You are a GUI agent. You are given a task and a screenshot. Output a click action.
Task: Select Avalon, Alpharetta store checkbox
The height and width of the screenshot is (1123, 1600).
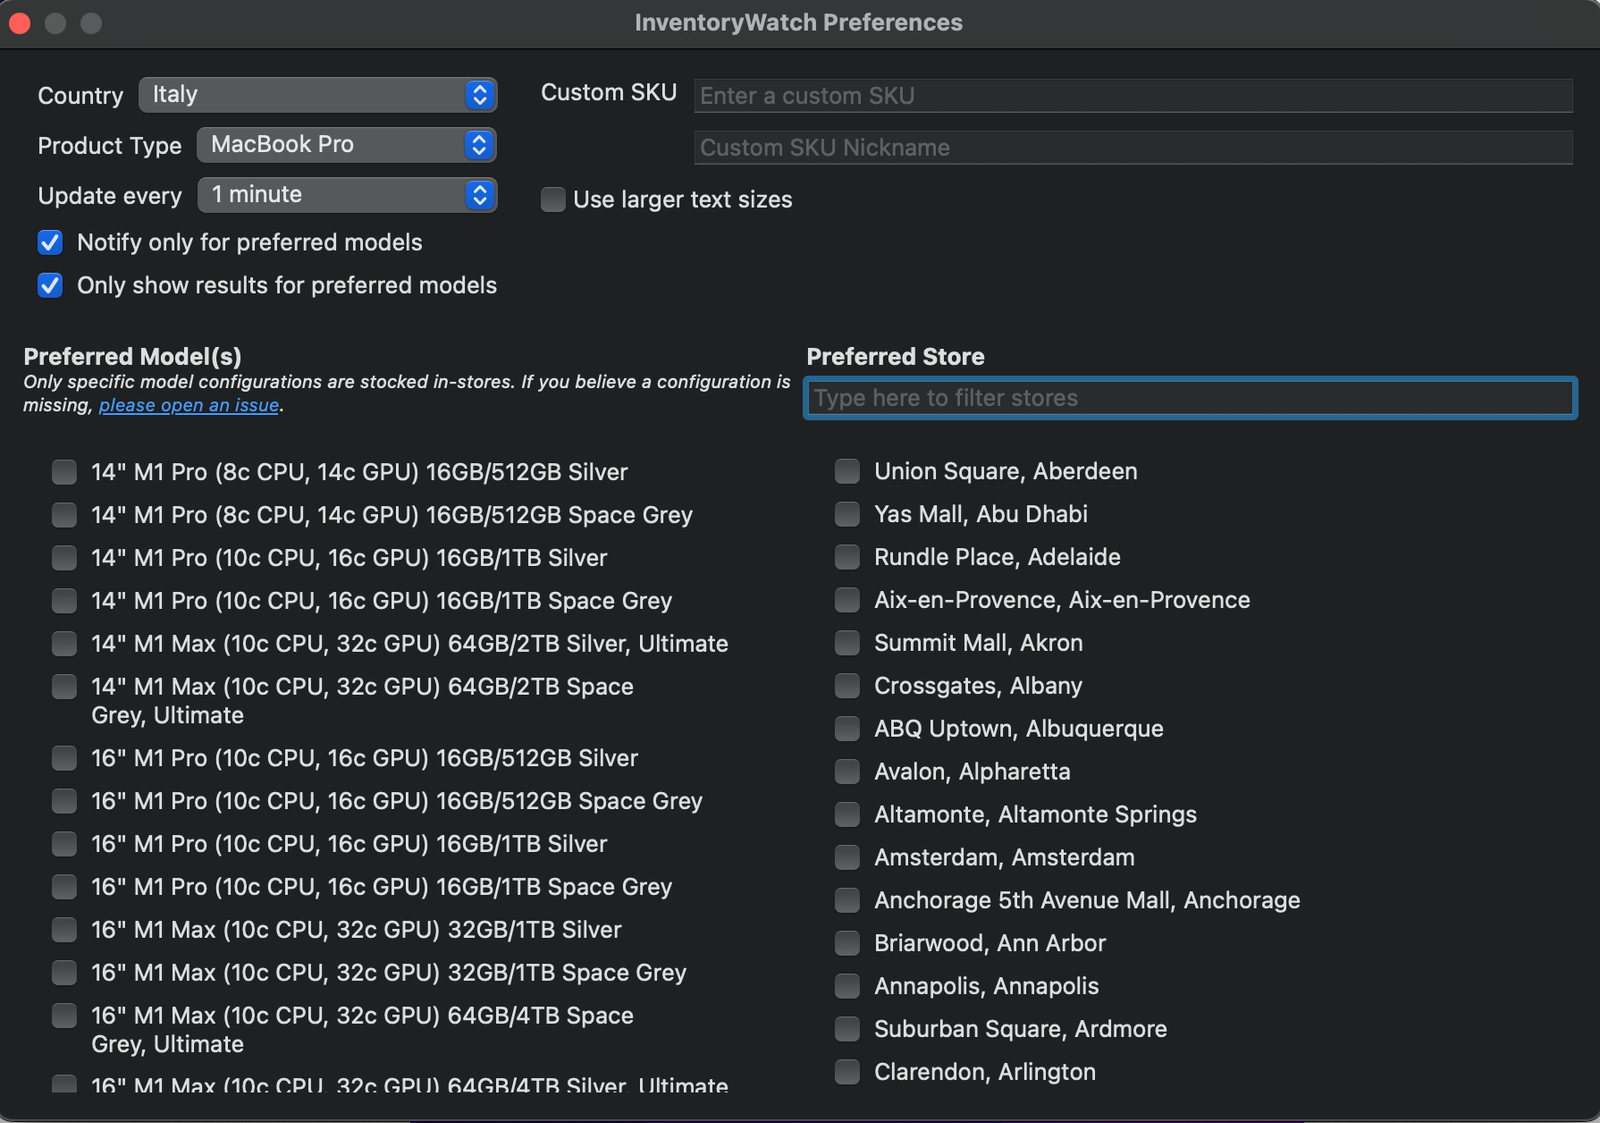847,772
